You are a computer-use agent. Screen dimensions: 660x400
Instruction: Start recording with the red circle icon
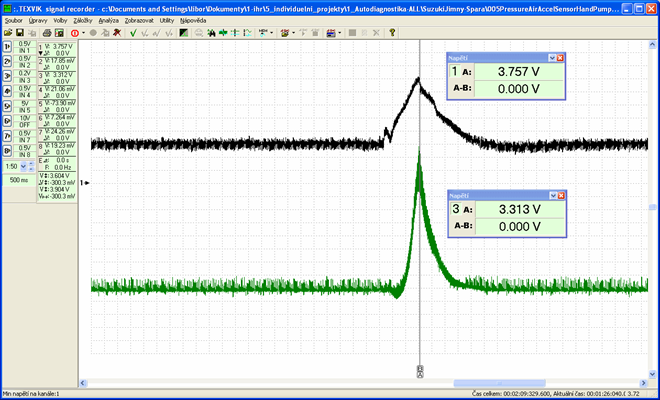[75, 33]
